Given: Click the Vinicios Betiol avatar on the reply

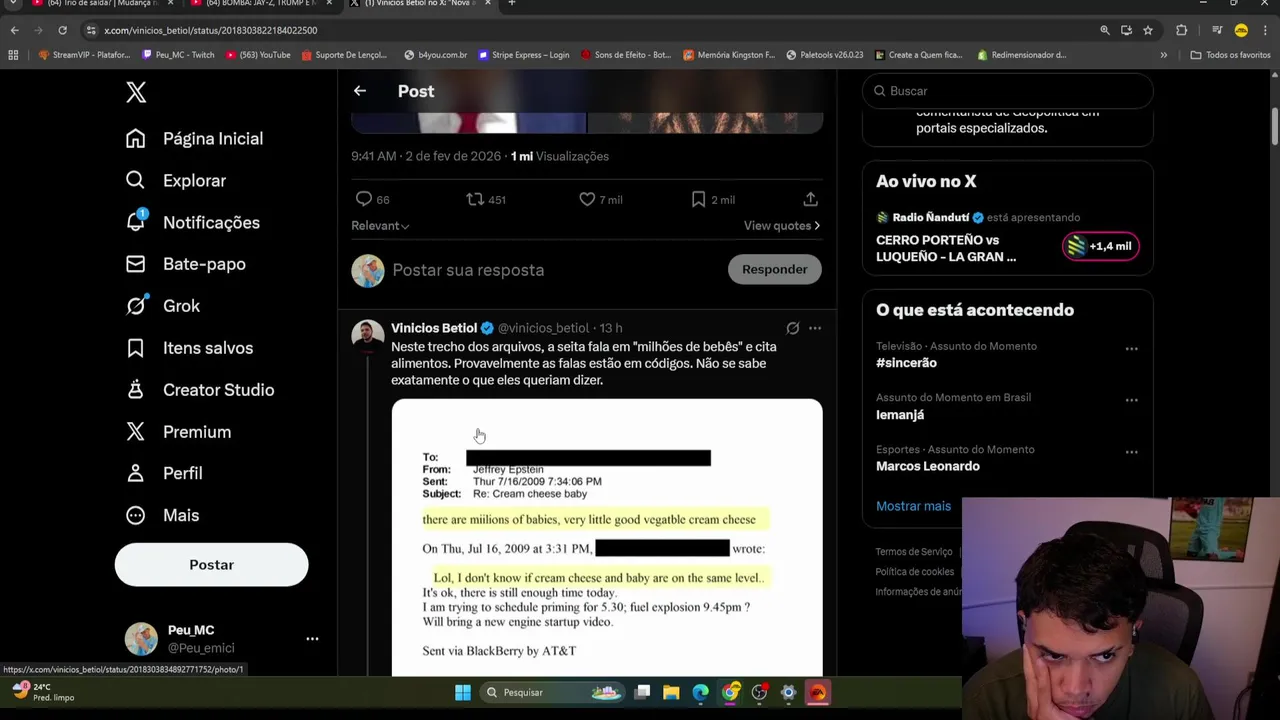Looking at the screenshot, I should point(368,335).
